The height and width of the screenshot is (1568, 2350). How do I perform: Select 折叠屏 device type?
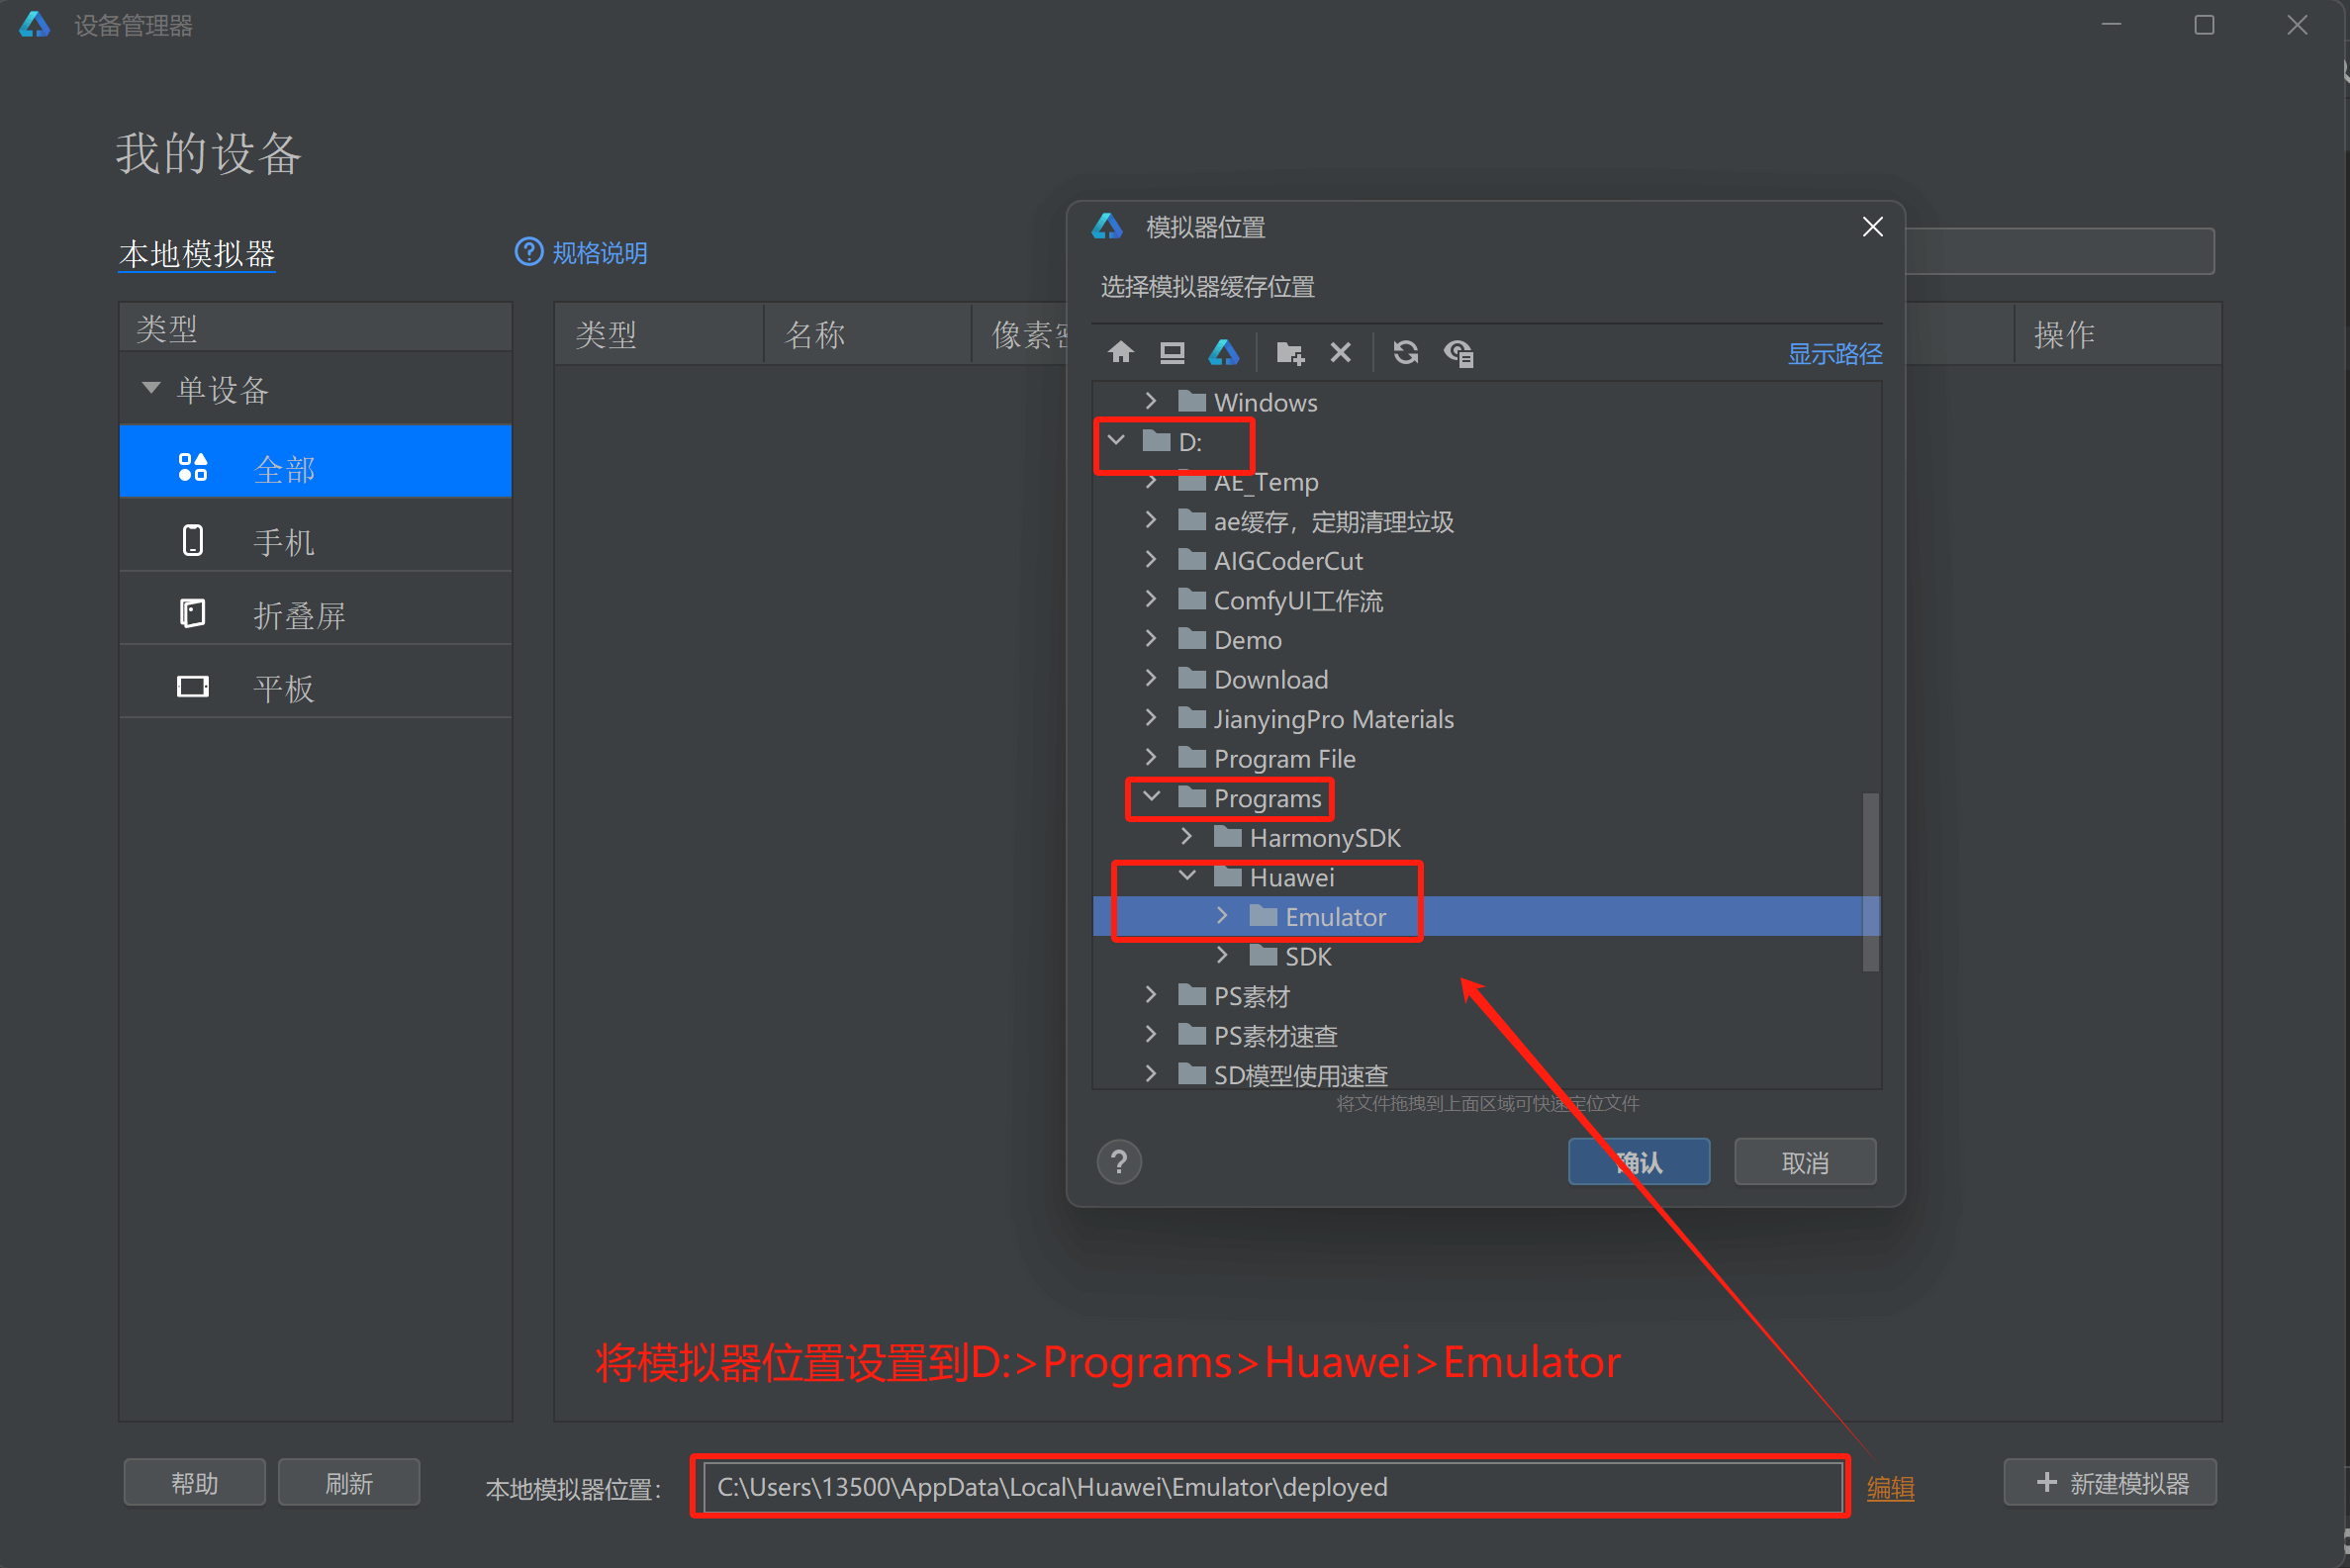coord(298,615)
